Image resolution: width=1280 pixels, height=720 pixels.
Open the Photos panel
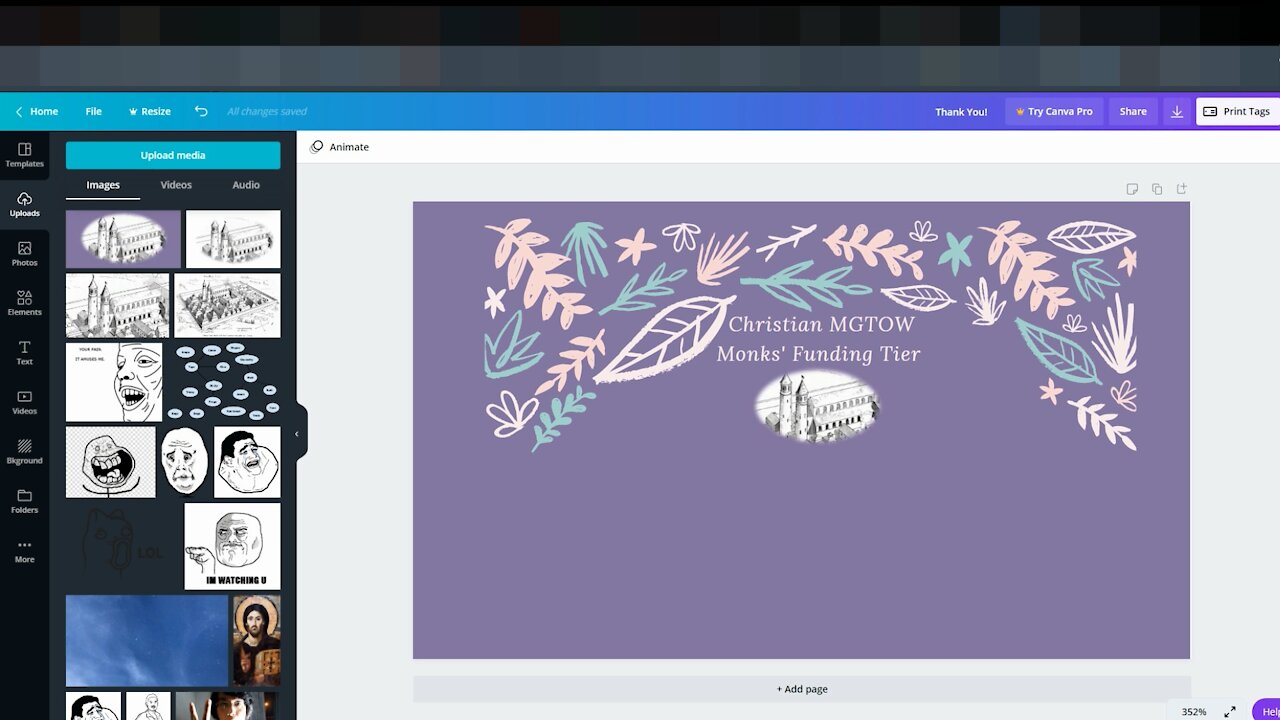click(24, 254)
